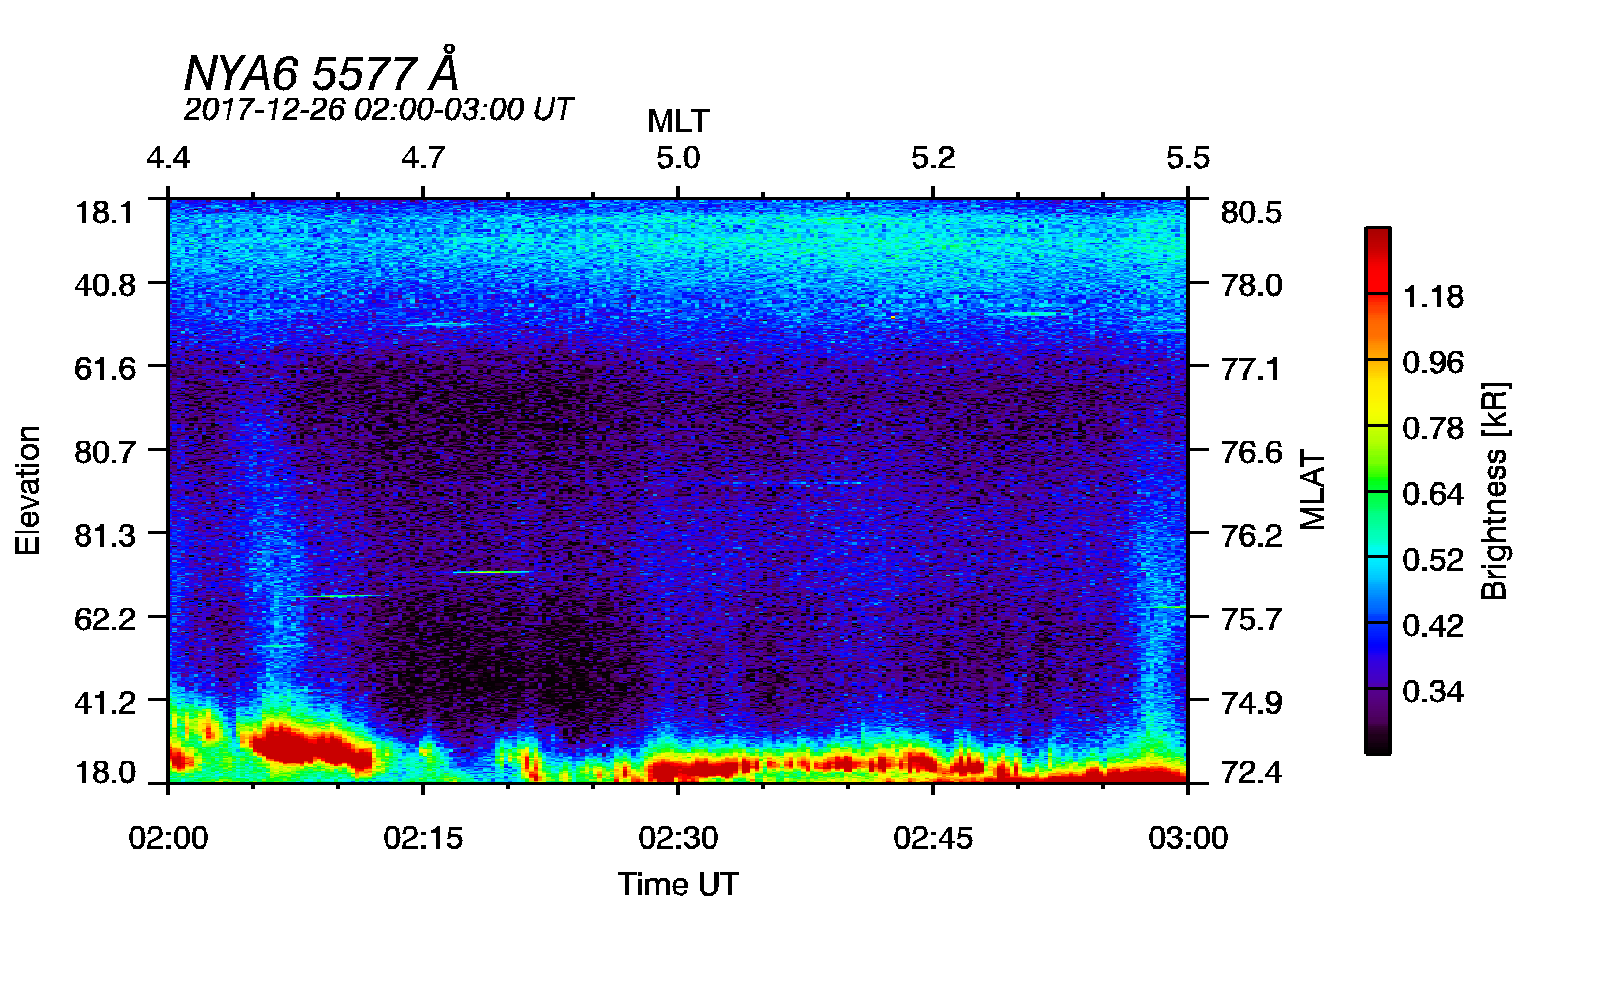Click MLT tick value 4.4

point(168,158)
